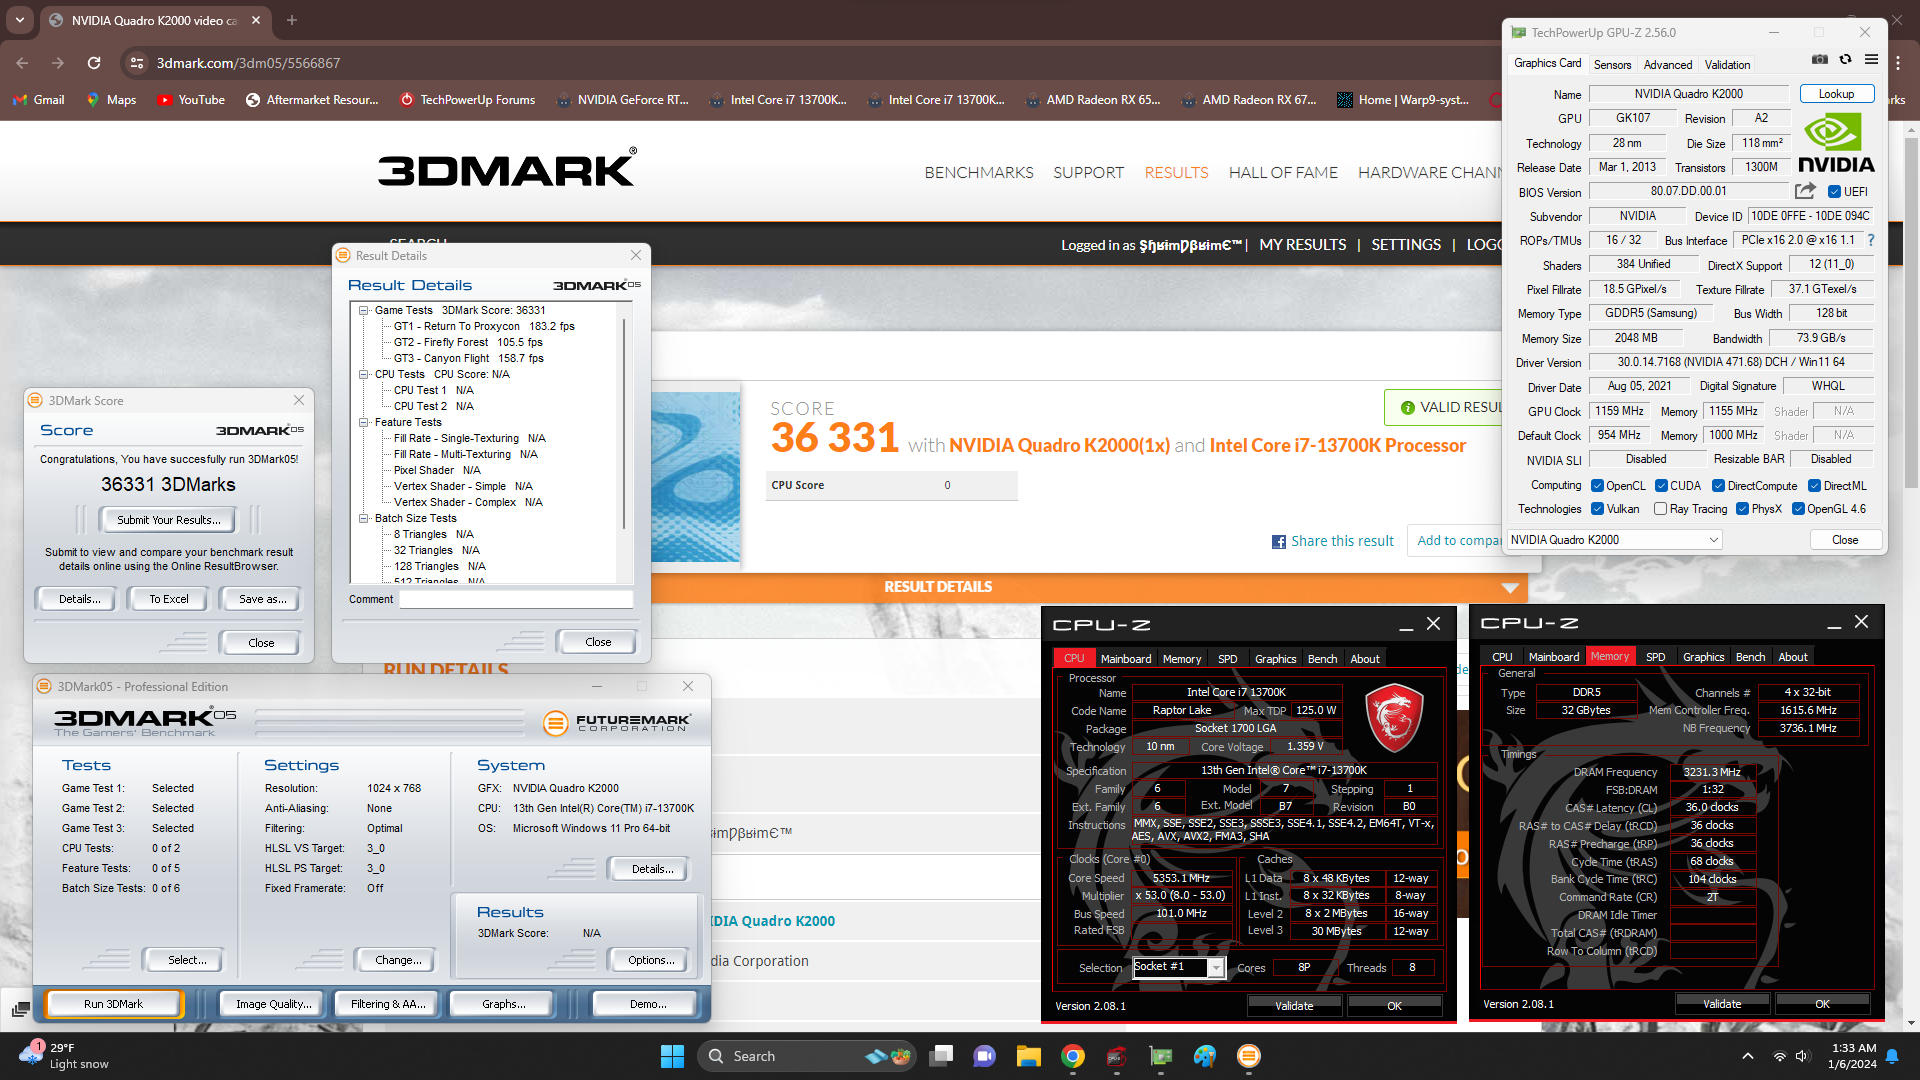Click Chrome icon in taskbar
Image resolution: width=1920 pixels, height=1080 pixels.
click(x=1073, y=1056)
